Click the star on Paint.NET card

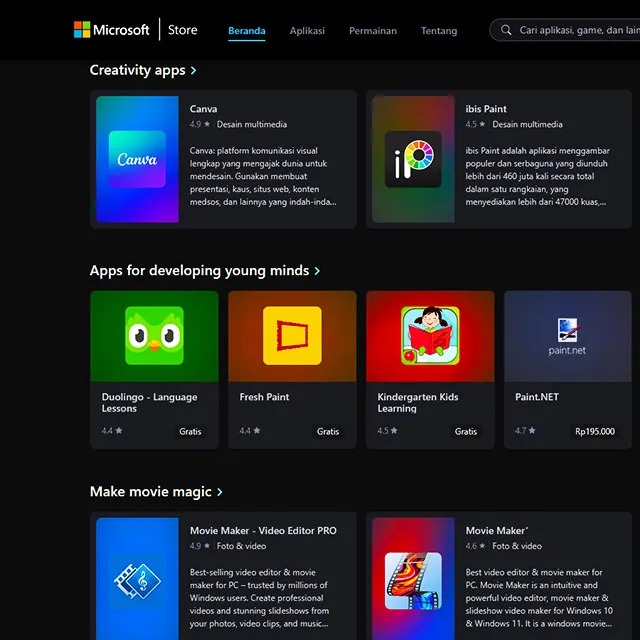(532, 430)
